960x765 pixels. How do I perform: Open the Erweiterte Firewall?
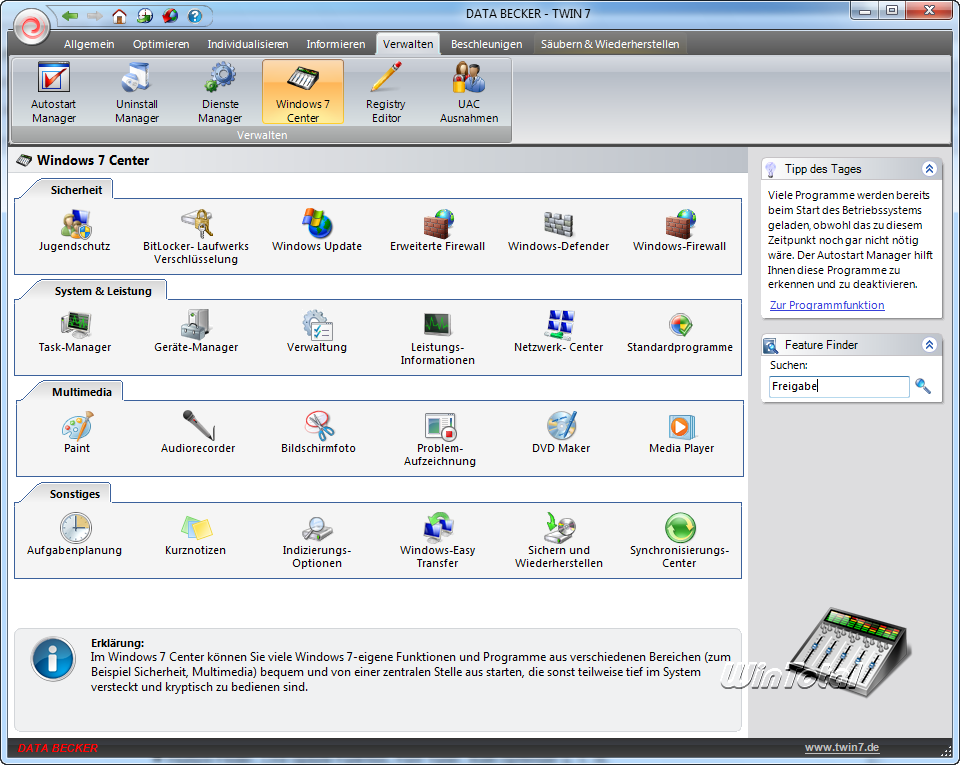(x=438, y=231)
